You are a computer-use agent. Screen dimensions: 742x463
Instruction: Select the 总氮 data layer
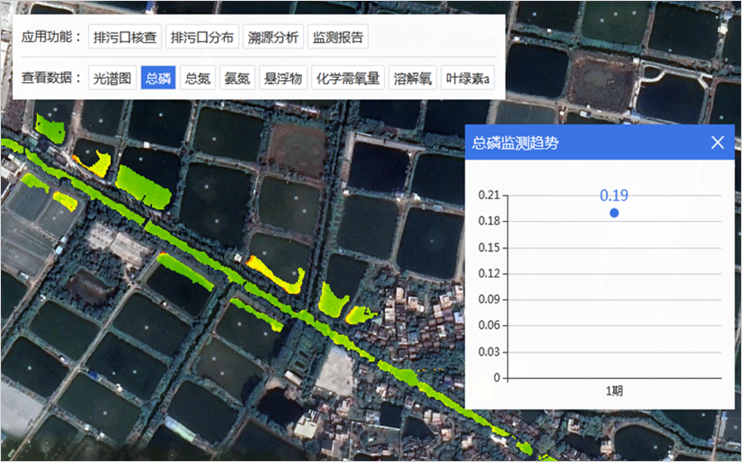point(198,78)
